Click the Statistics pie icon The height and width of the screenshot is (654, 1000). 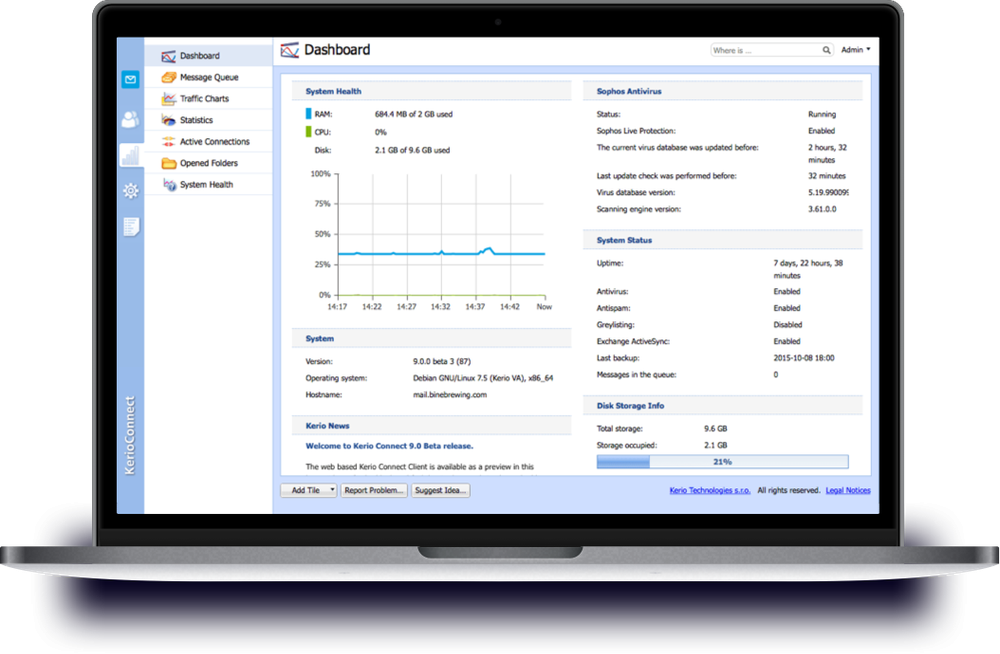168,120
